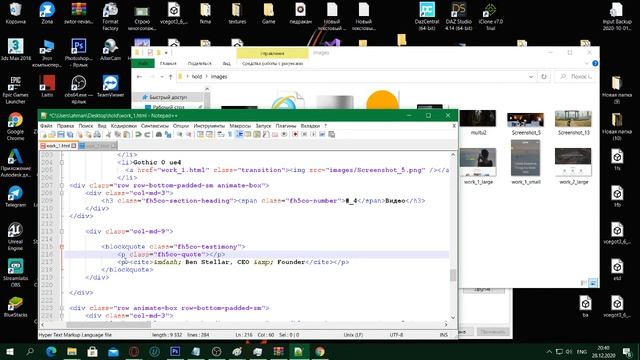The height and width of the screenshot is (360, 640).
Task: Click the Explorer search field
Action: pos(575,77)
